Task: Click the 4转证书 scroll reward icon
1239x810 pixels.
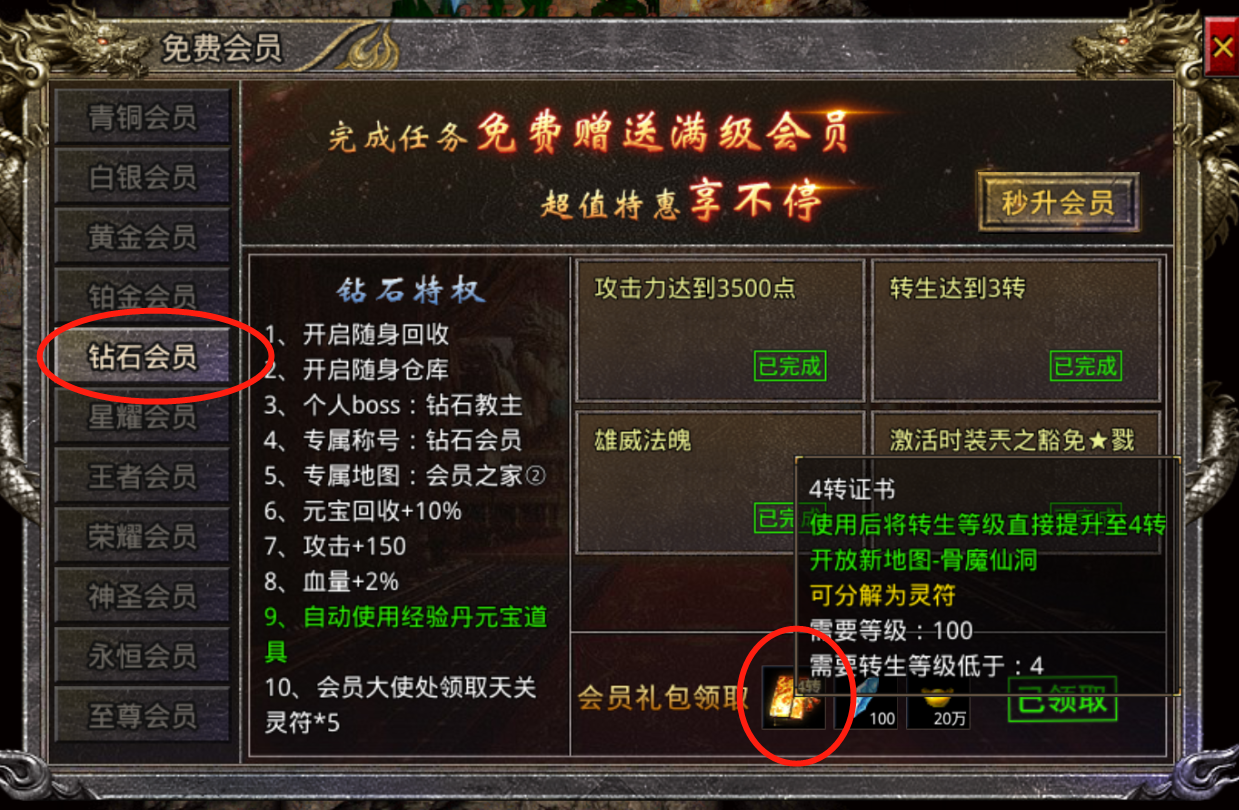Action: point(794,697)
